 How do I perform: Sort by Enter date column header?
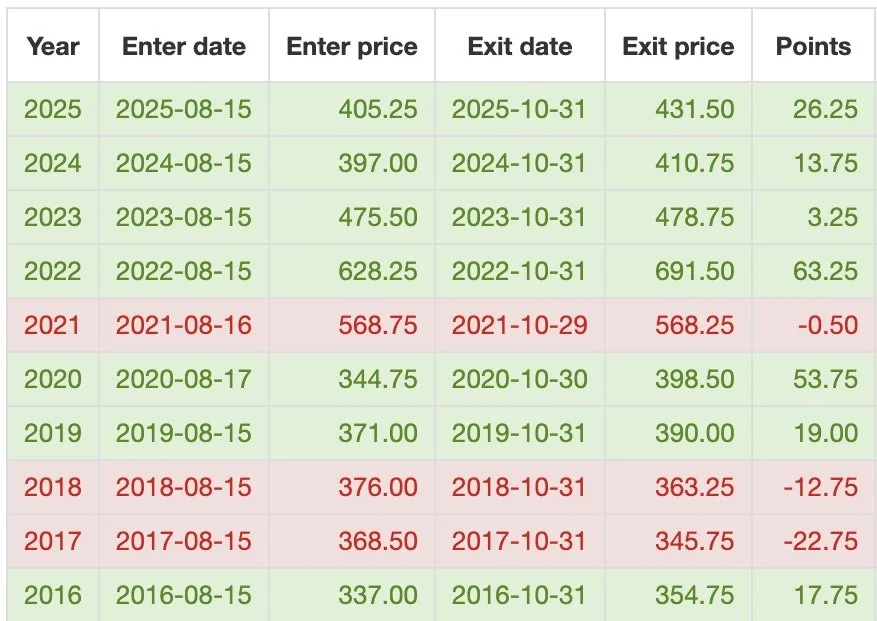[184, 46]
